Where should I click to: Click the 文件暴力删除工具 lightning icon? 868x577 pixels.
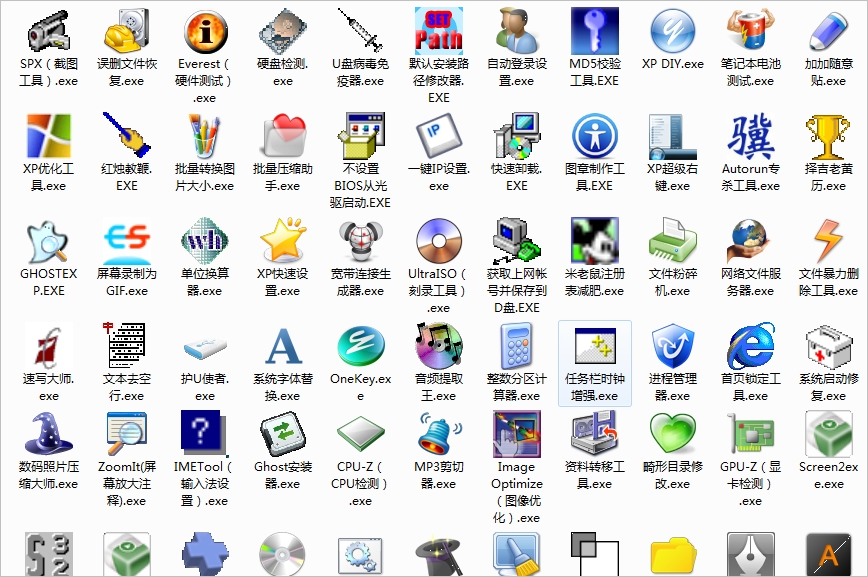pyautogui.click(x=828, y=240)
